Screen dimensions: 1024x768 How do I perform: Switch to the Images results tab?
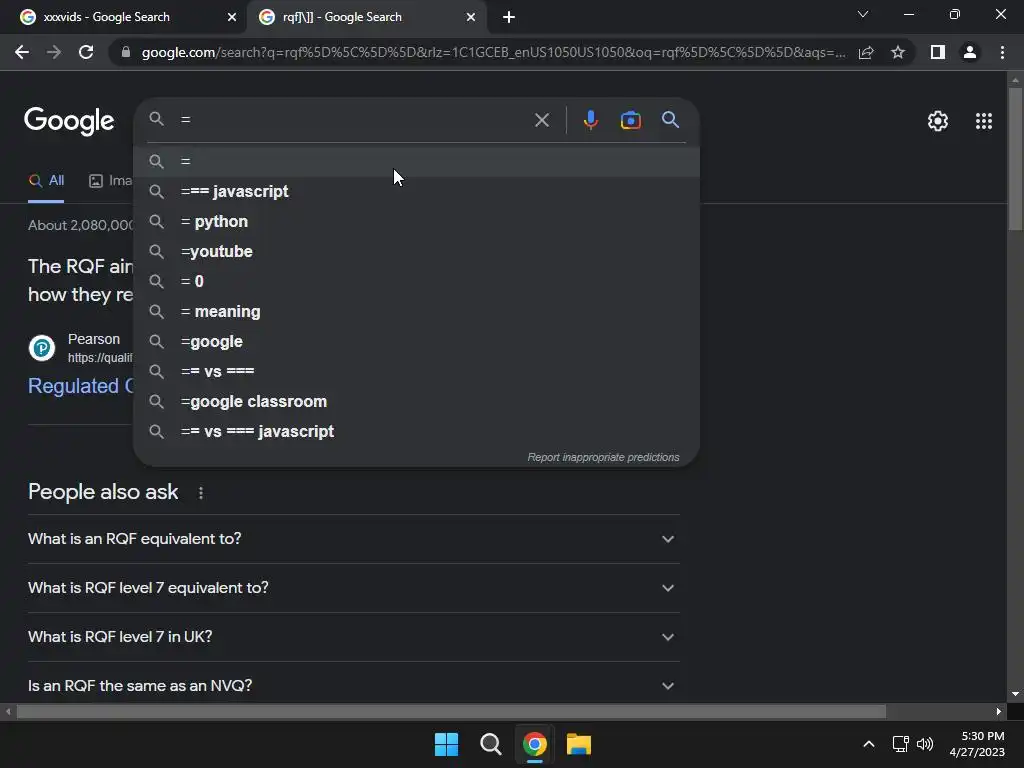(110, 181)
